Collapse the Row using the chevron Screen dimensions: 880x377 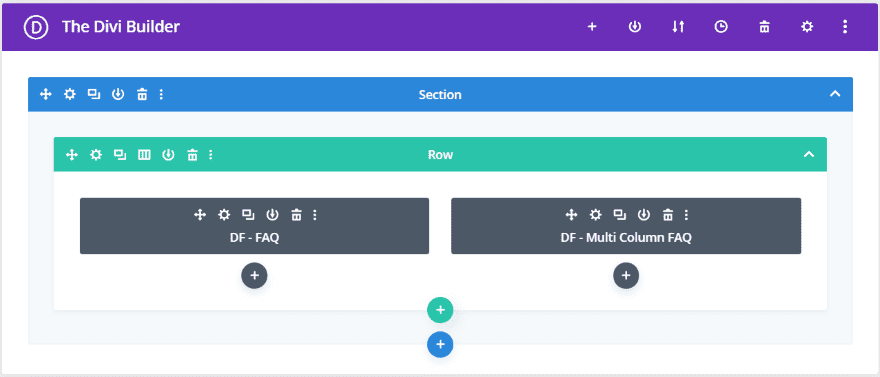point(809,154)
